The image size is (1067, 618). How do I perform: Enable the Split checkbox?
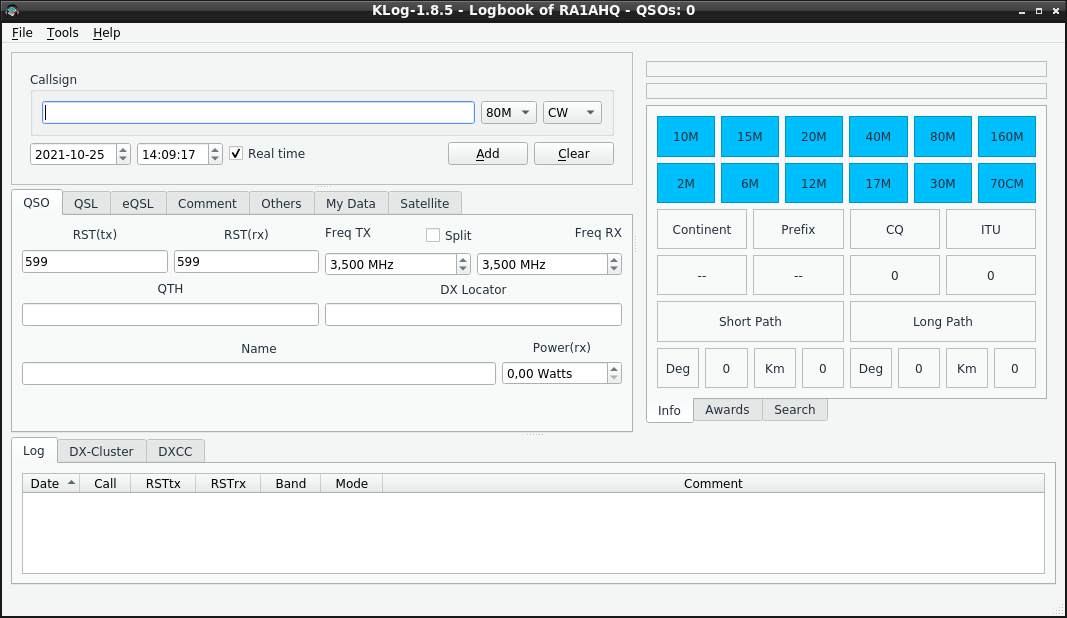pyautogui.click(x=433, y=235)
